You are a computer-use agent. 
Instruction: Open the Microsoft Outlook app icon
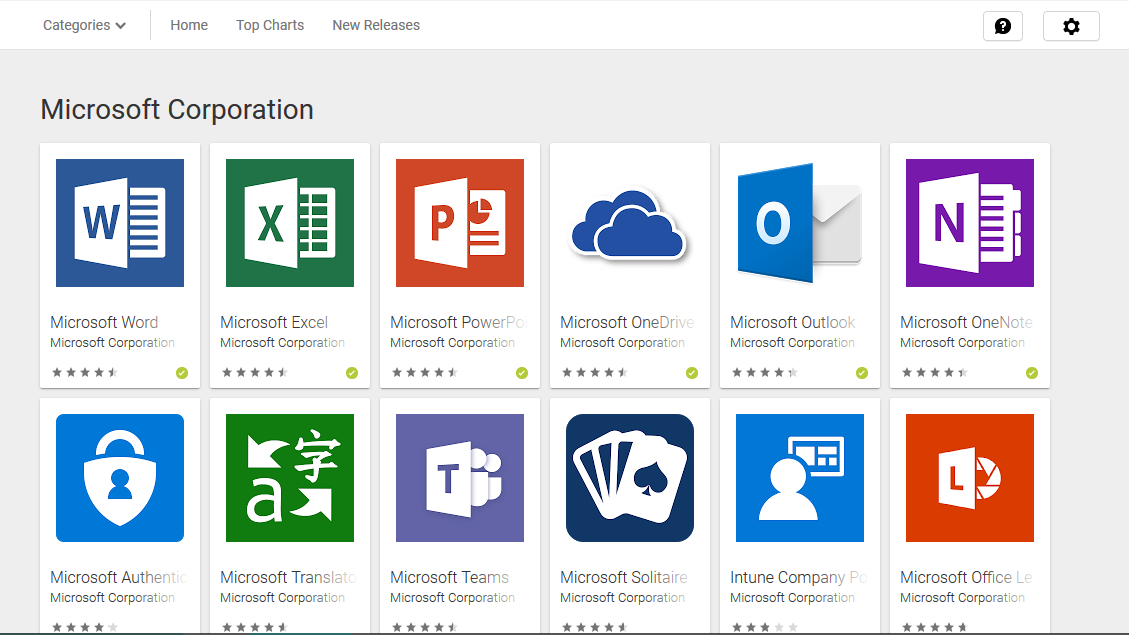(799, 222)
